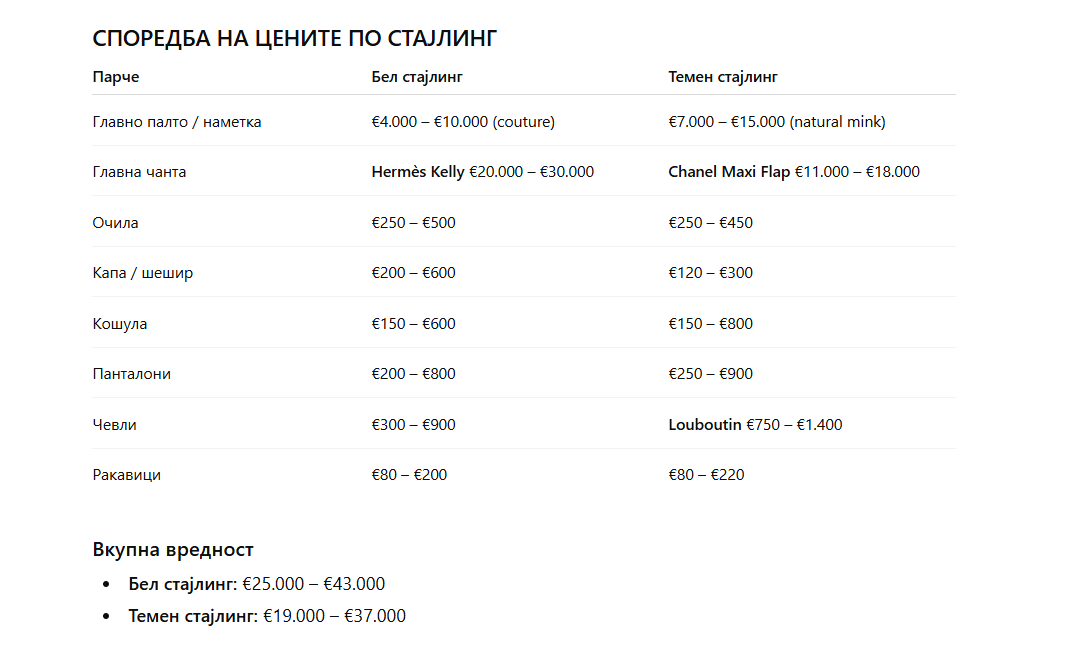Click the heading СПОРЕДБА НА ЦЕНИТЕ ПО СТАЈЛИНГ
The height and width of the screenshot is (659, 1069).
(294, 39)
